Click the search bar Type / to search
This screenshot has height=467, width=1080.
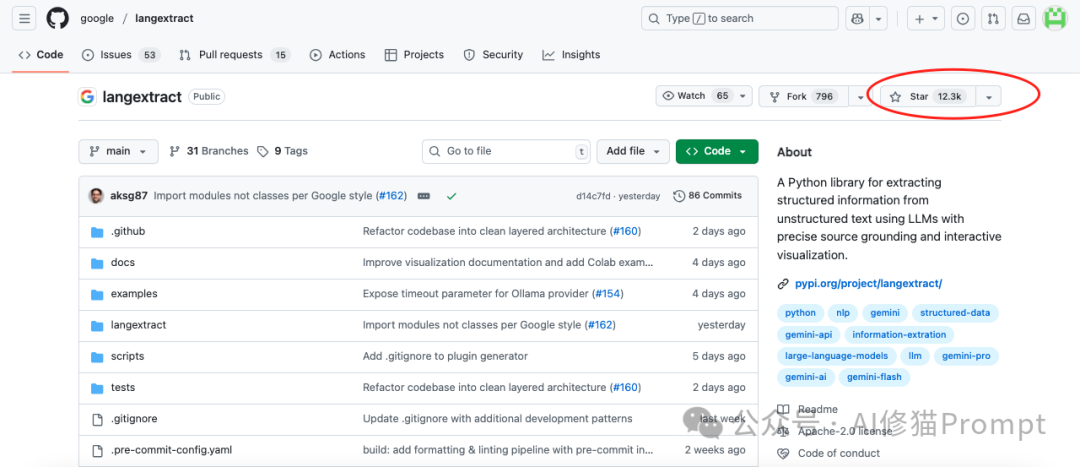point(739,19)
